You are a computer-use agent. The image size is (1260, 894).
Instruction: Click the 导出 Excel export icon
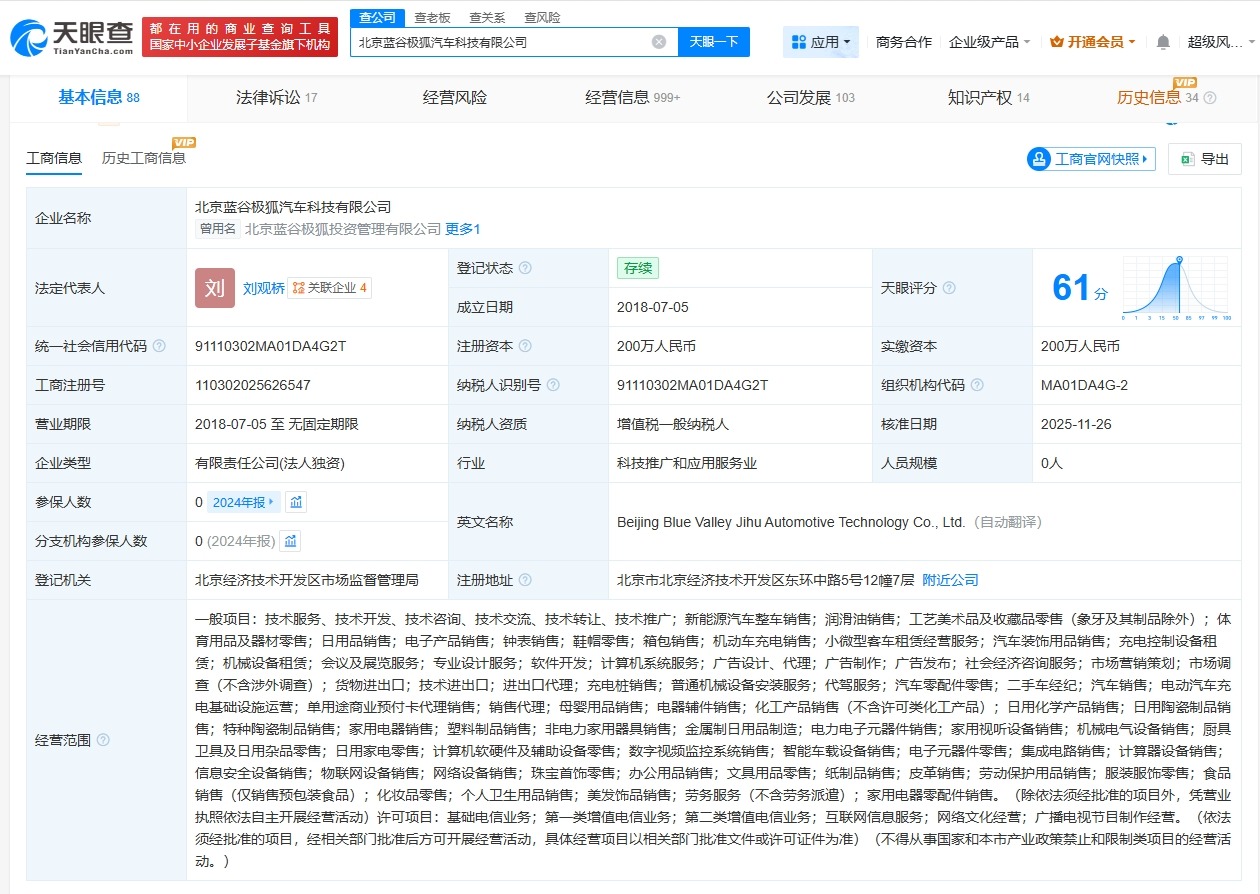(x=1187, y=158)
